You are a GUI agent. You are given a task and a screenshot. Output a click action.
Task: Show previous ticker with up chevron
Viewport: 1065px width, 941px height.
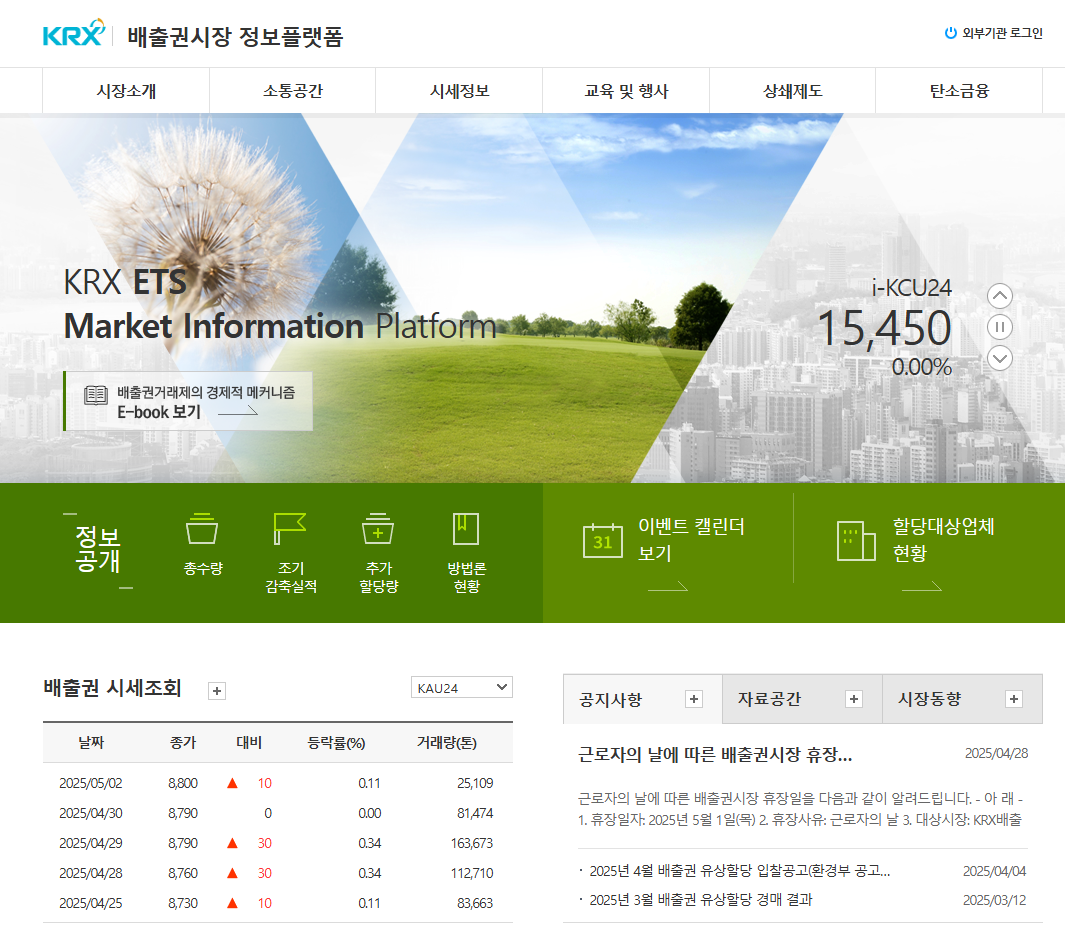(x=999, y=296)
